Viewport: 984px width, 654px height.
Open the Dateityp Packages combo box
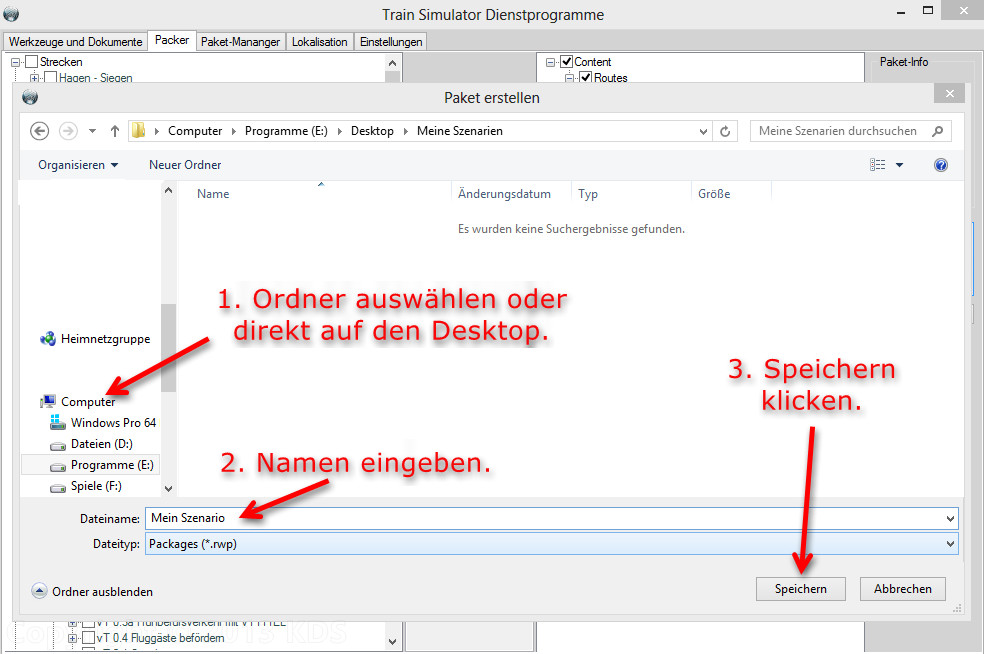552,544
